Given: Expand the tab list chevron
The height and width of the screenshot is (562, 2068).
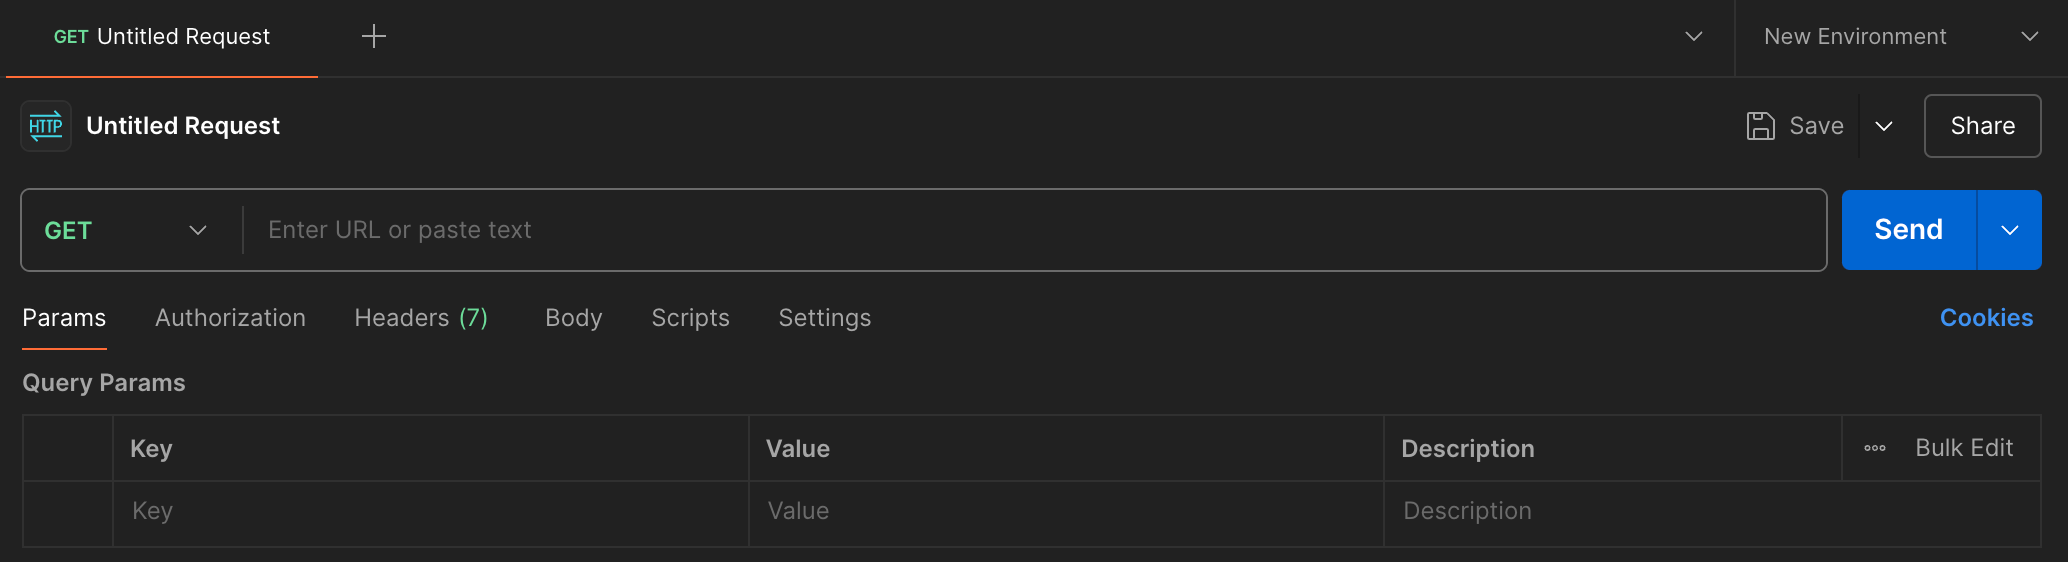Looking at the screenshot, I should (1694, 37).
